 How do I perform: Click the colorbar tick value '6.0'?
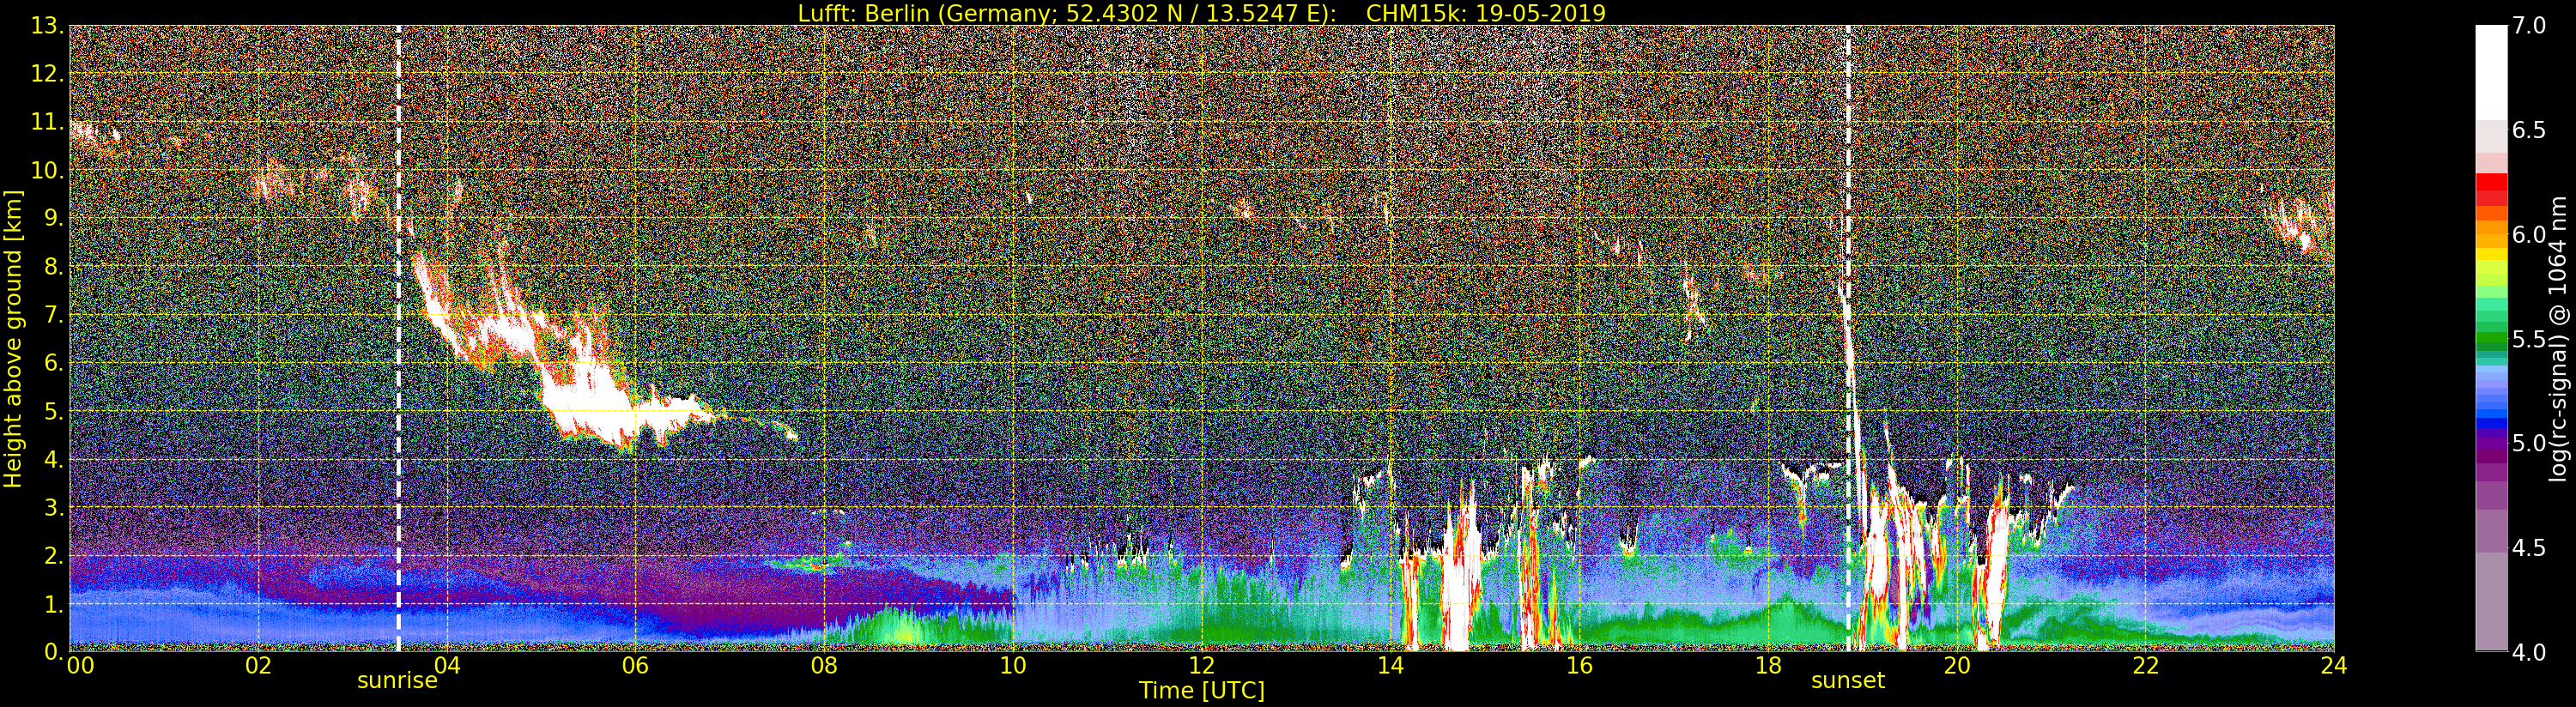(x=2529, y=235)
